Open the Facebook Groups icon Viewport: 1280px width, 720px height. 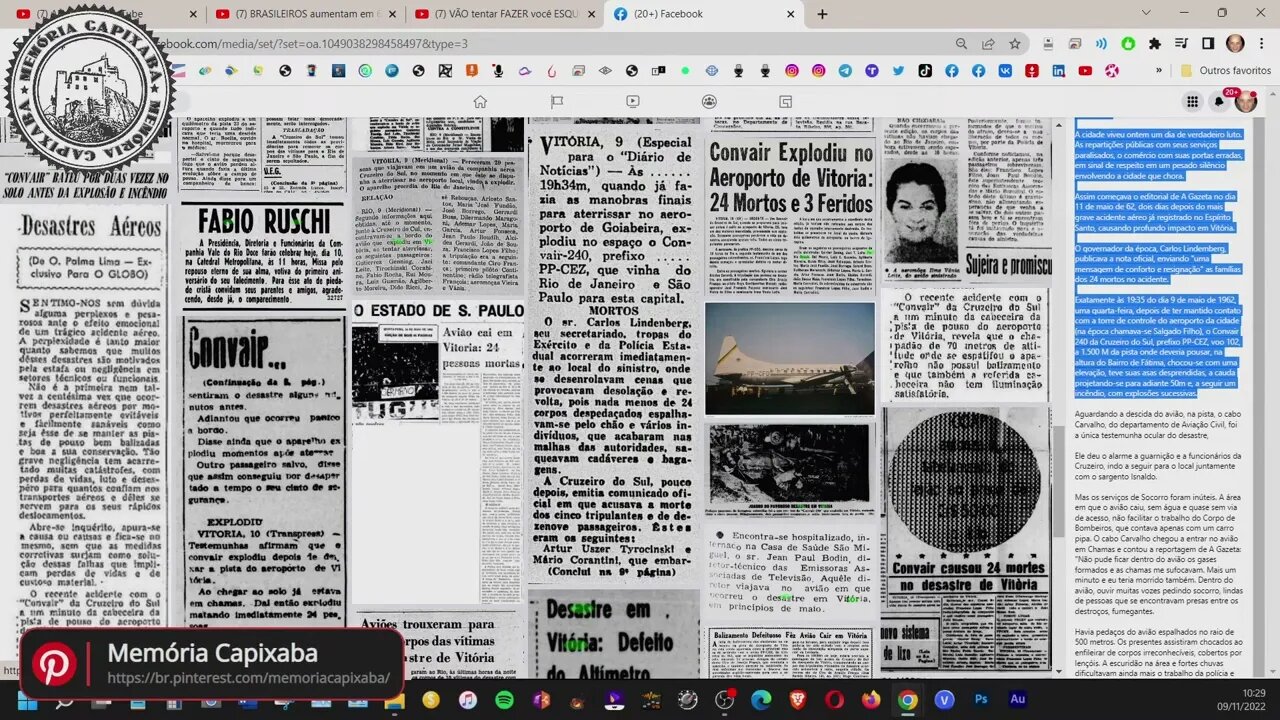709,101
